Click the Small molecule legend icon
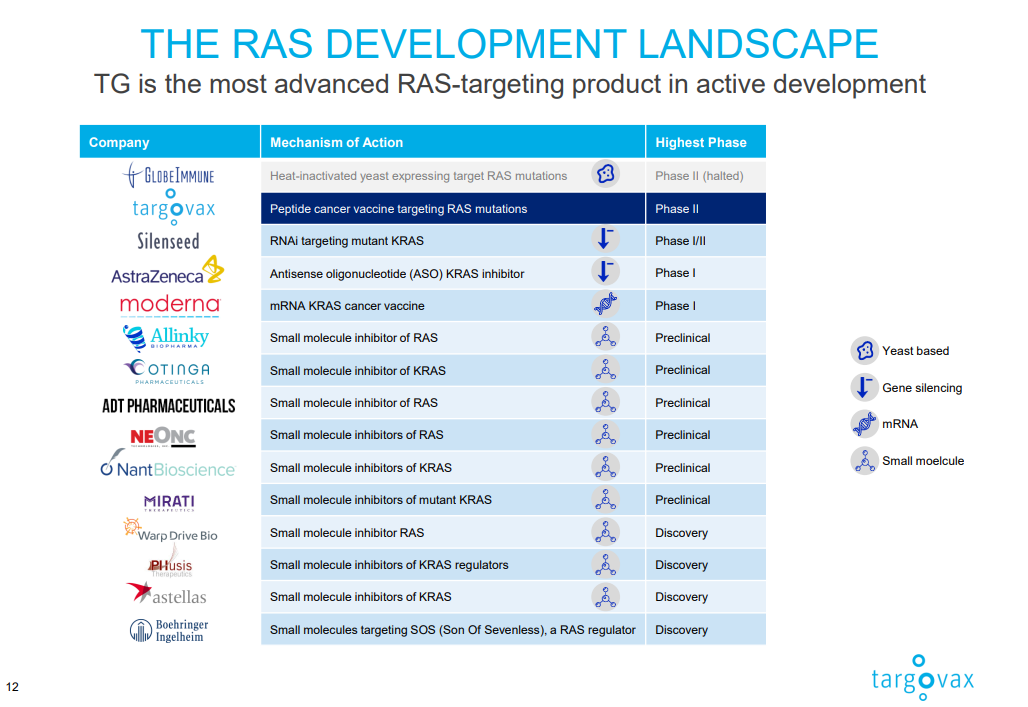The height and width of the screenshot is (707, 1028). 865,461
